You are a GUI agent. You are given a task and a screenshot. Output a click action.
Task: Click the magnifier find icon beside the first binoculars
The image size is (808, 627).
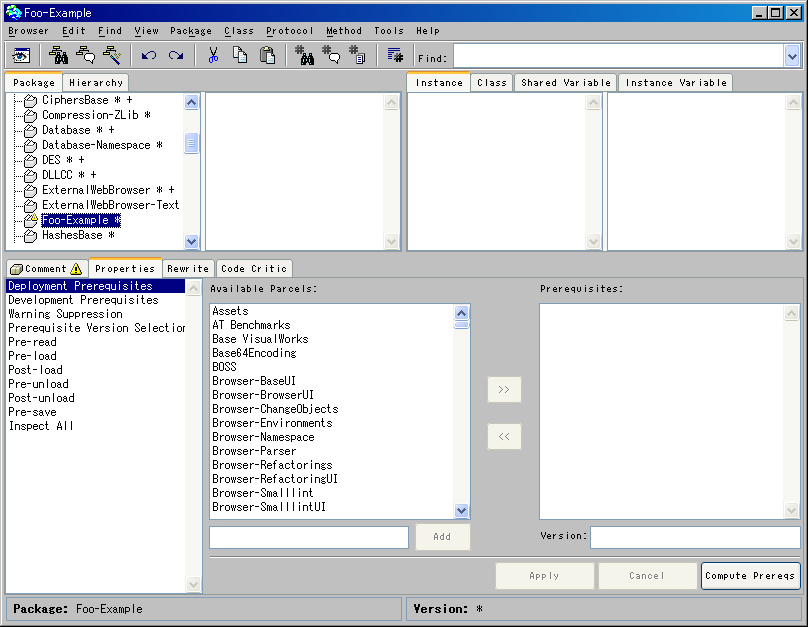point(86,55)
